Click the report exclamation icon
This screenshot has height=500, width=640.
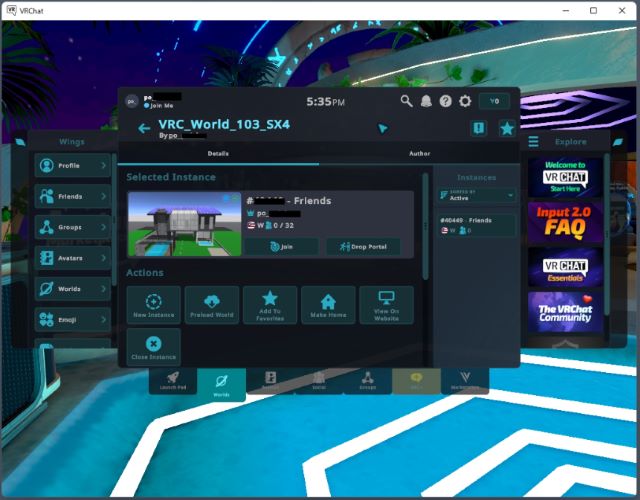click(x=478, y=129)
